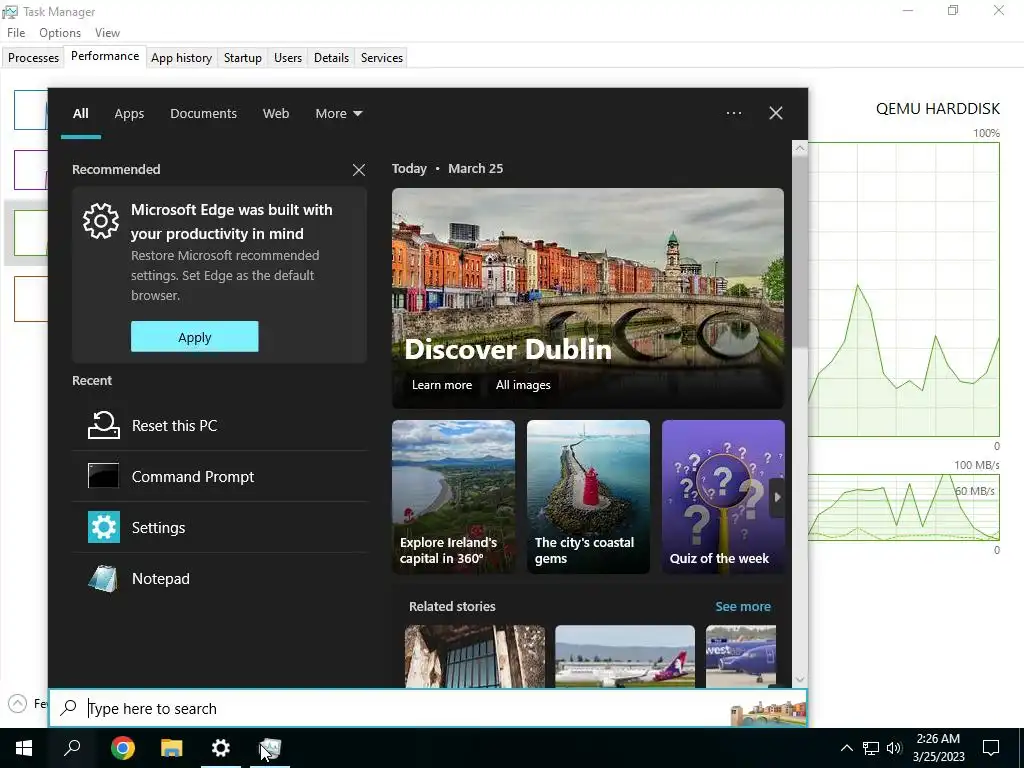
Task: Click All images on Discover Dublin
Action: coord(522,385)
